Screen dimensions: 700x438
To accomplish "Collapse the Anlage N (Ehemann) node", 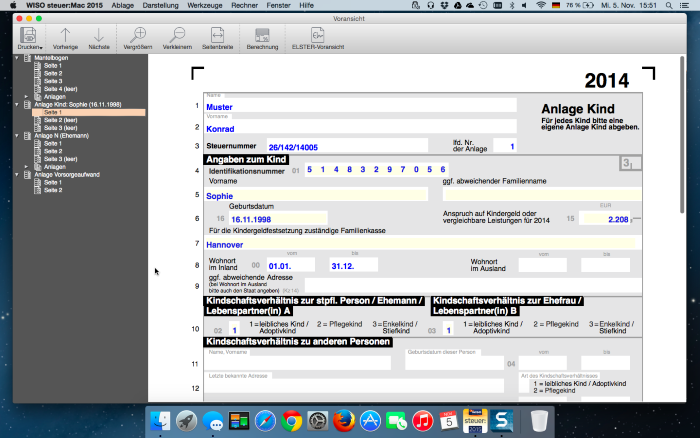I will pos(17,136).
